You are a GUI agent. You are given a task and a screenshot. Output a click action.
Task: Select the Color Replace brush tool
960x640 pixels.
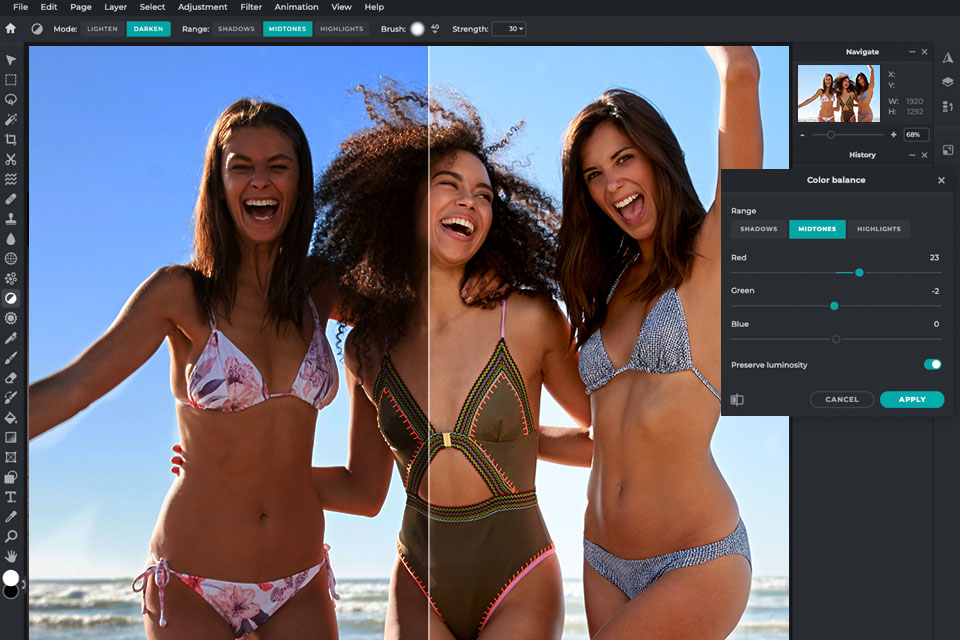click(10, 397)
